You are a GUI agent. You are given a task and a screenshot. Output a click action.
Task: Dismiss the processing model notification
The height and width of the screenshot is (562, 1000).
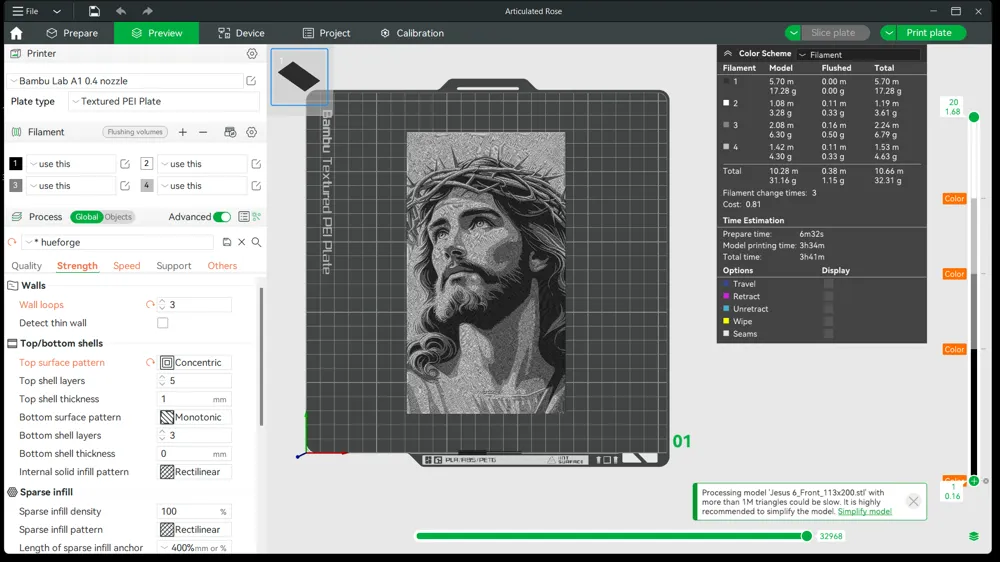point(913,501)
